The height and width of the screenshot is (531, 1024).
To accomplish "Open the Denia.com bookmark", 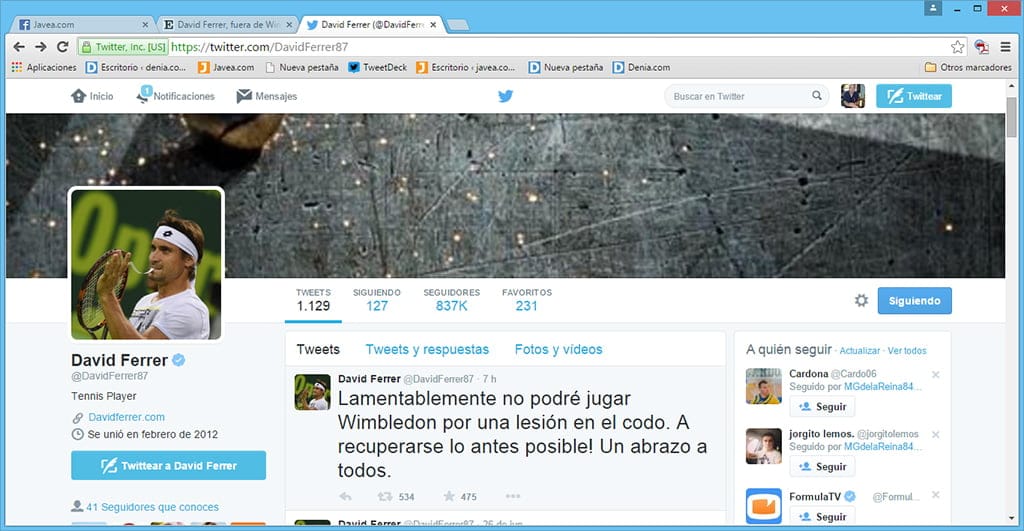I will point(641,67).
